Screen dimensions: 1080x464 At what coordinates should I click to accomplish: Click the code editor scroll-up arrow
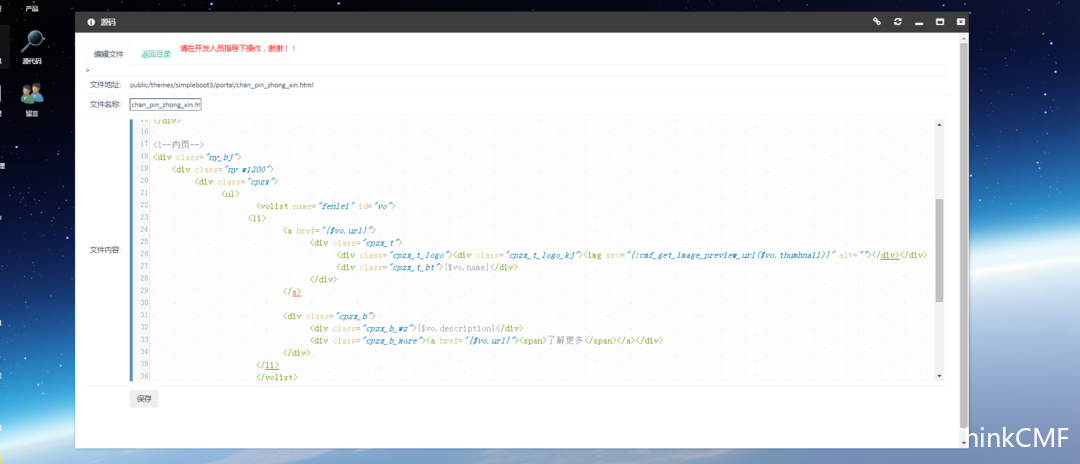tap(939, 125)
